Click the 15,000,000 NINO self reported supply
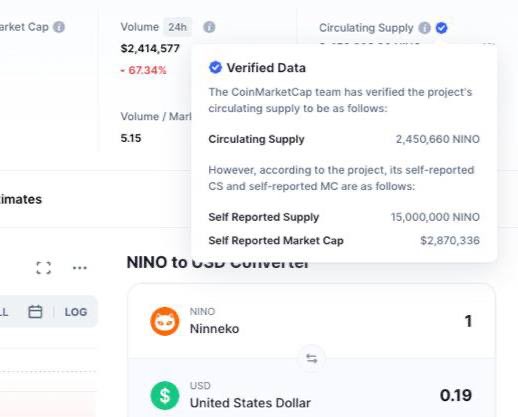 tap(435, 217)
